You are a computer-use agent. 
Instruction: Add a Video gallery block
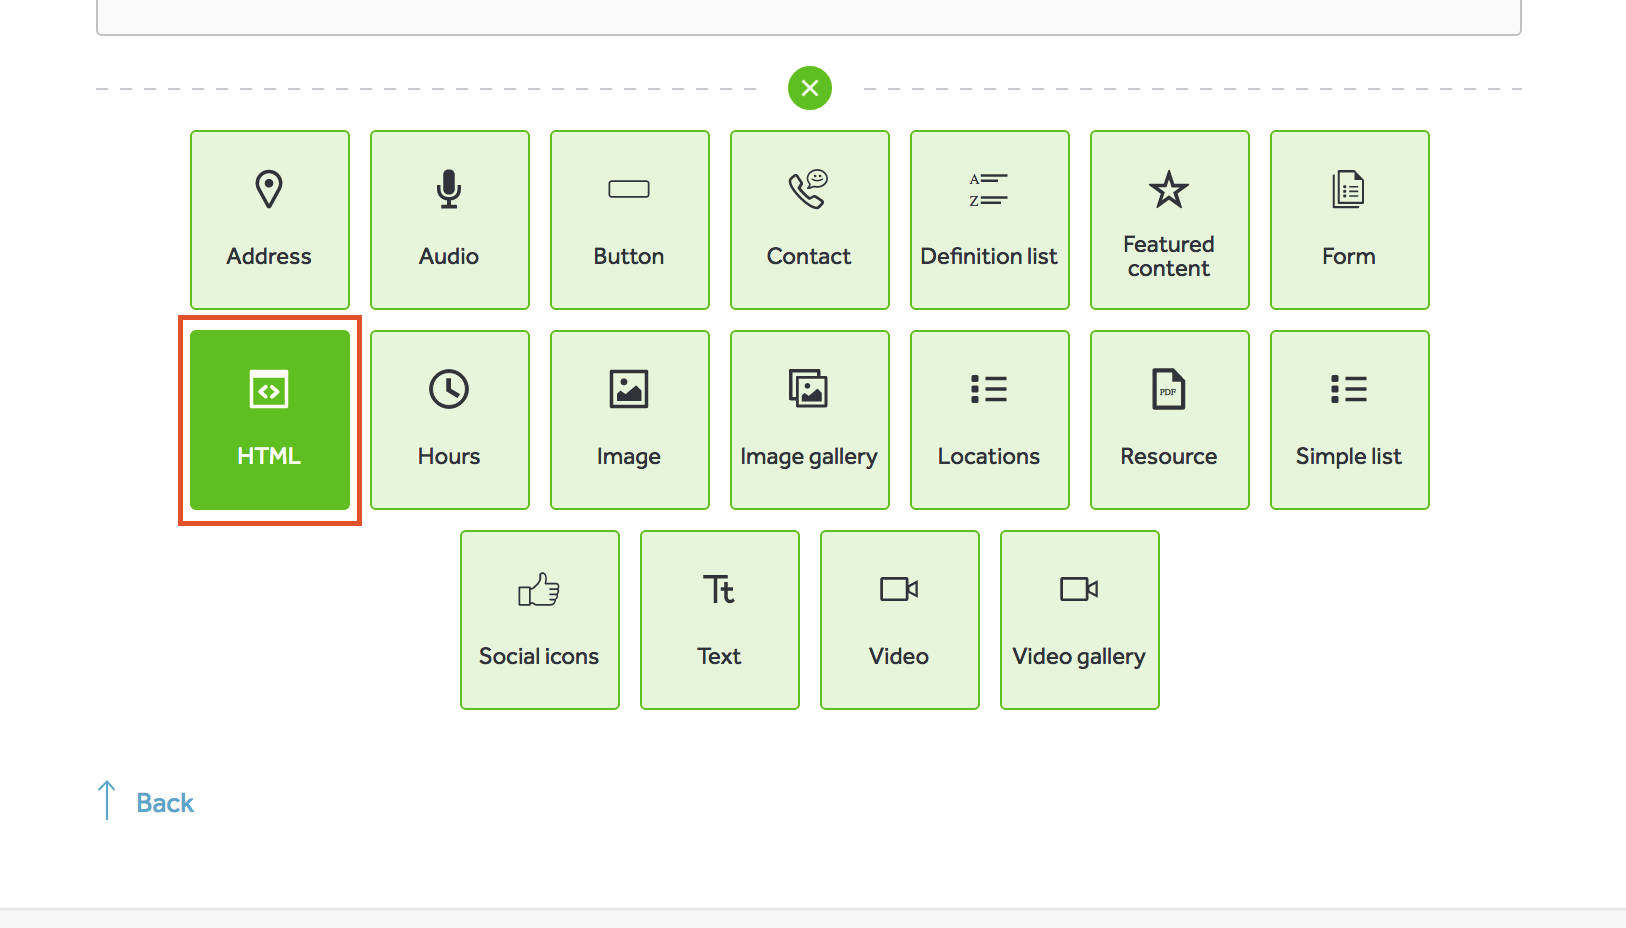click(1080, 620)
